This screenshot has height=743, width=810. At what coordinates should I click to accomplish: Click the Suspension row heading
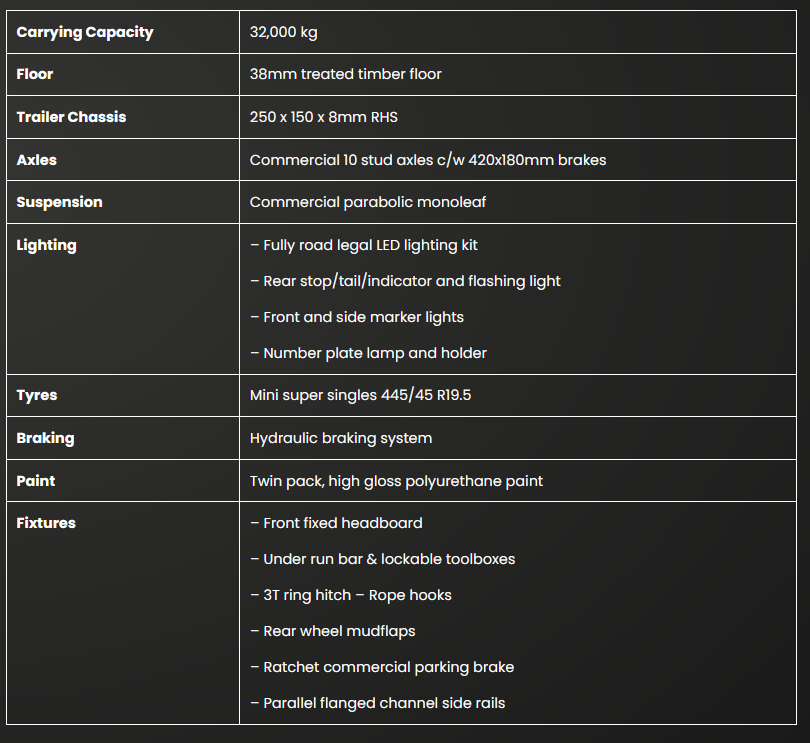[x=59, y=202]
